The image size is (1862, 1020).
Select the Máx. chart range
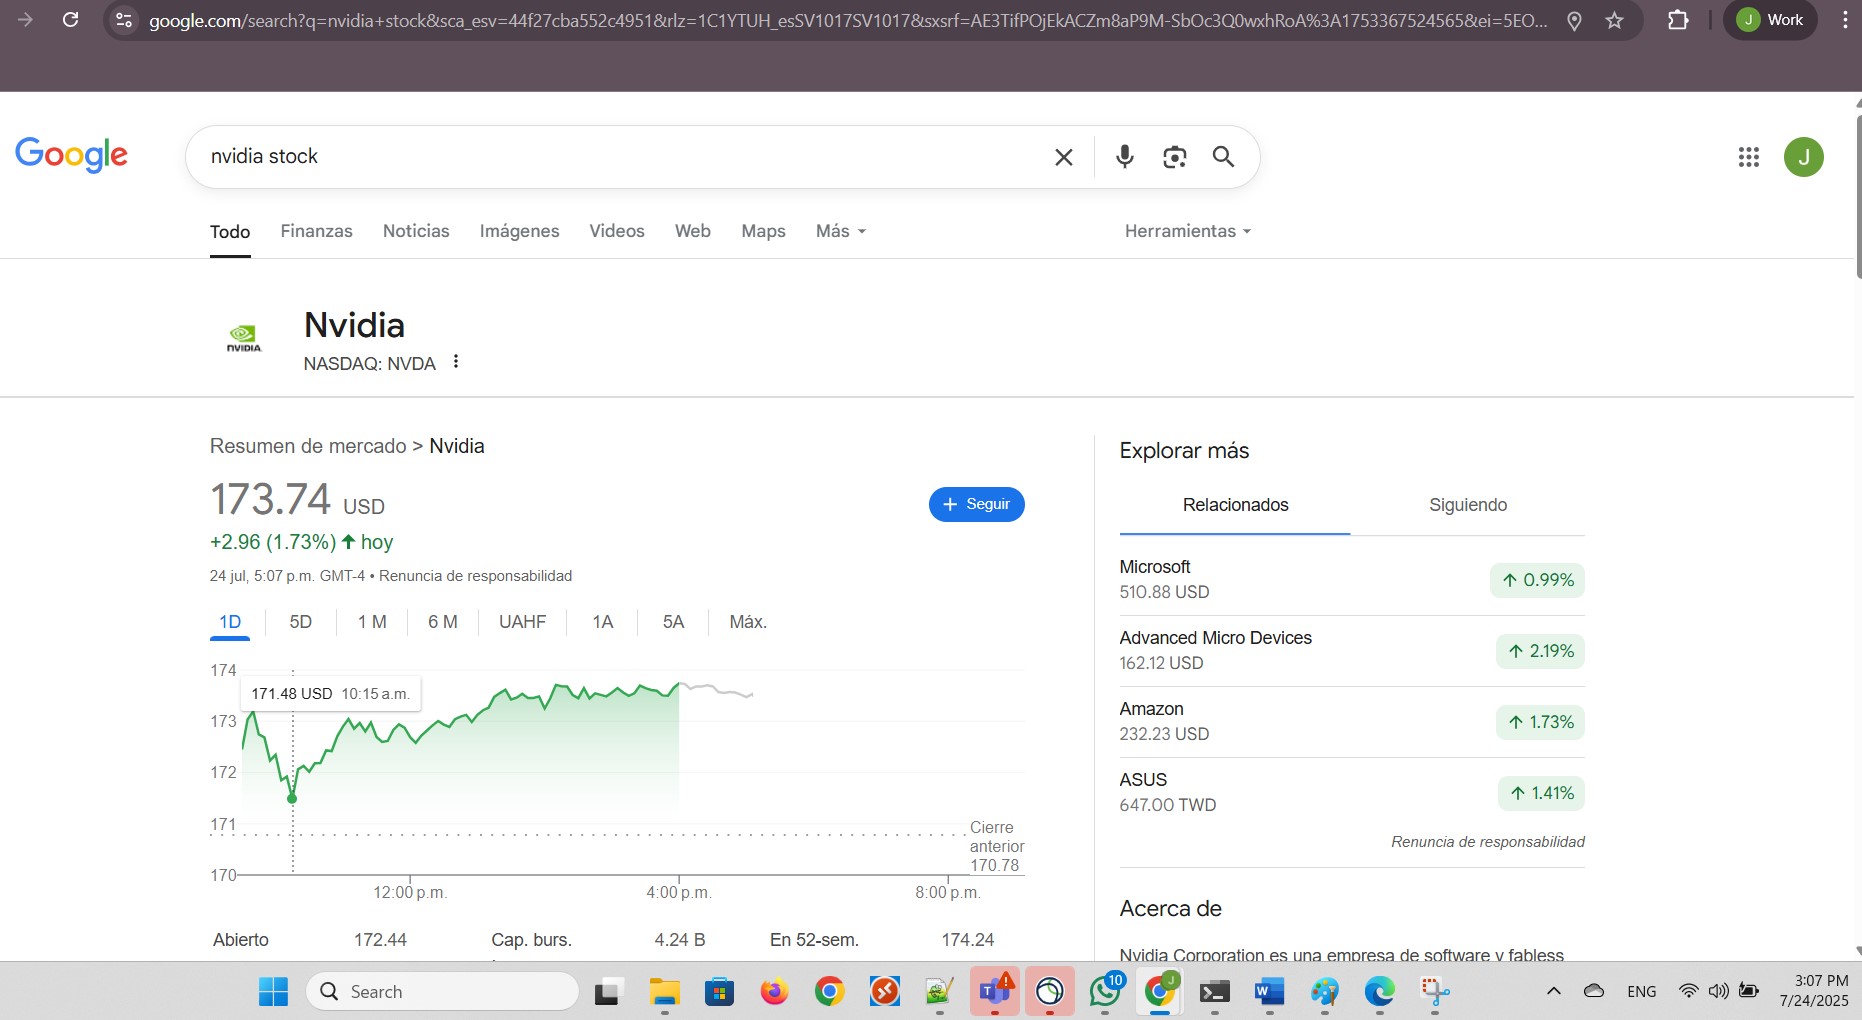[748, 622]
